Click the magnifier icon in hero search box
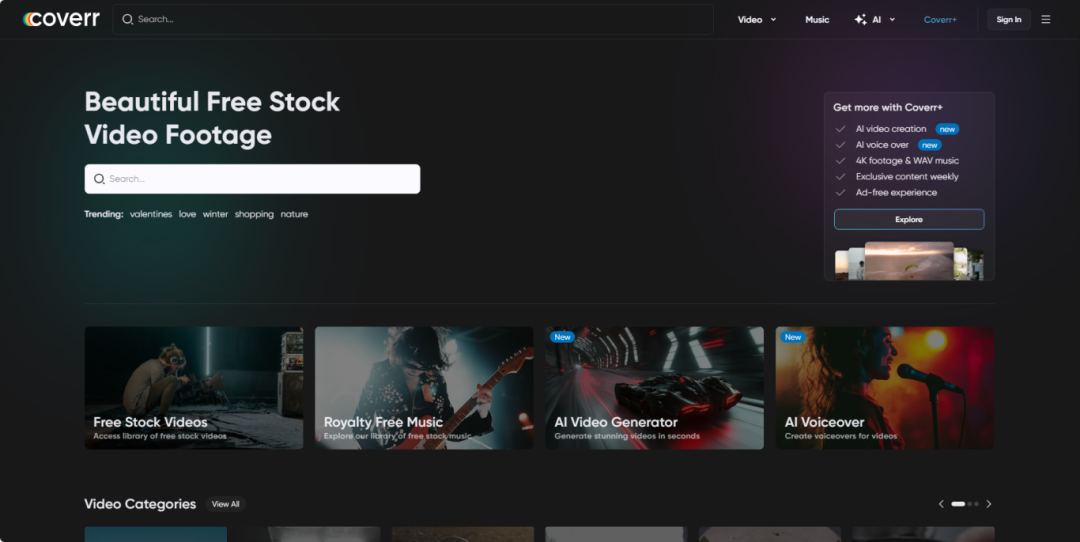1080x542 pixels. pyautogui.click(x=99, y=179)
